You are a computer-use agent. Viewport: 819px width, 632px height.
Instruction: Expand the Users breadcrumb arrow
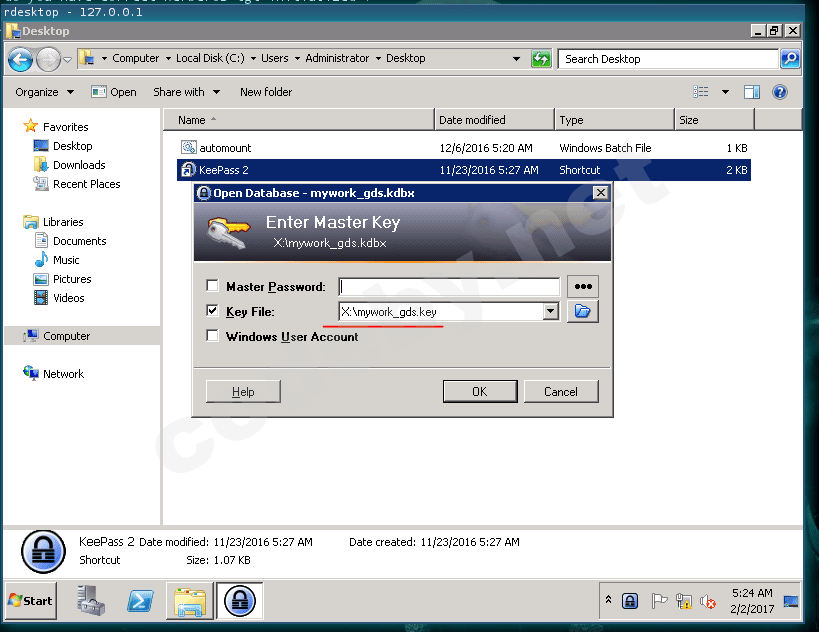click(297, 58)
